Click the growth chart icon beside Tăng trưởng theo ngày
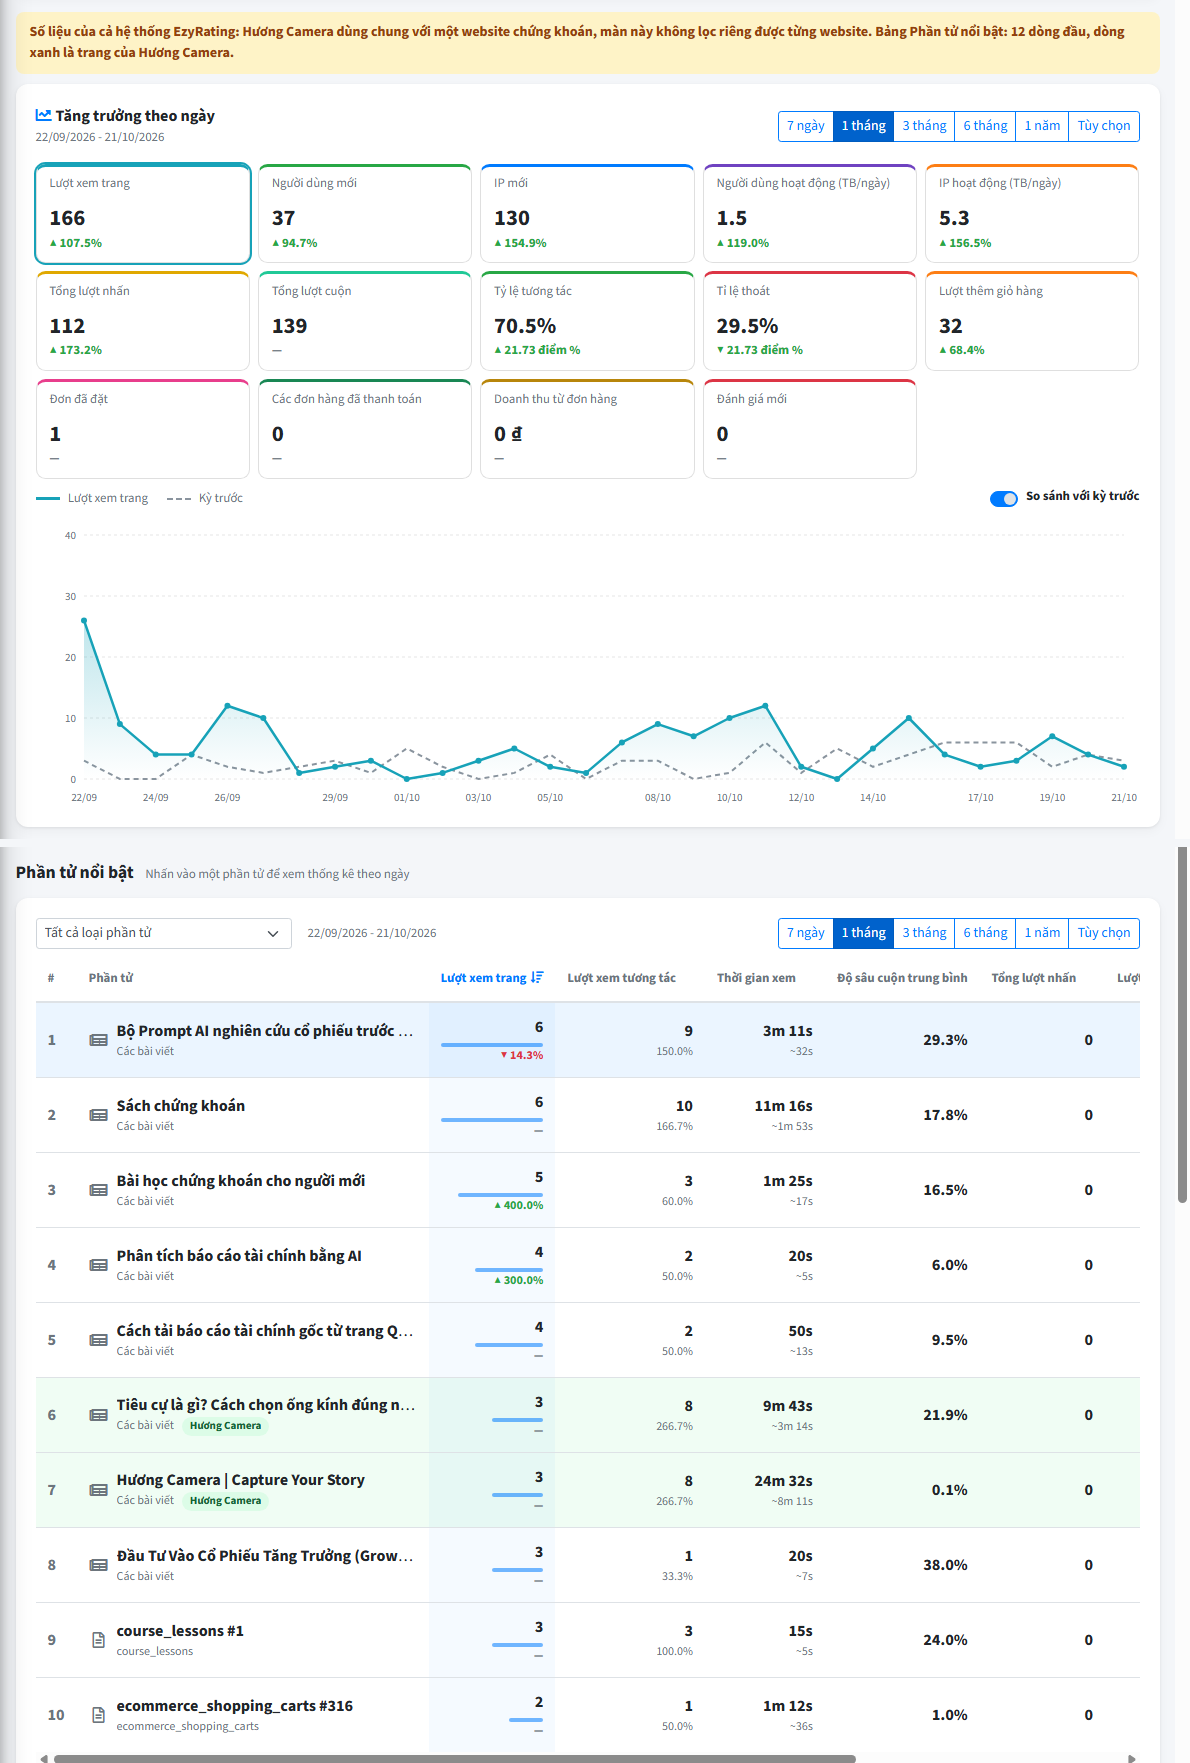The width and height of the screenshot is (1190, 1763). coord(43,116)
